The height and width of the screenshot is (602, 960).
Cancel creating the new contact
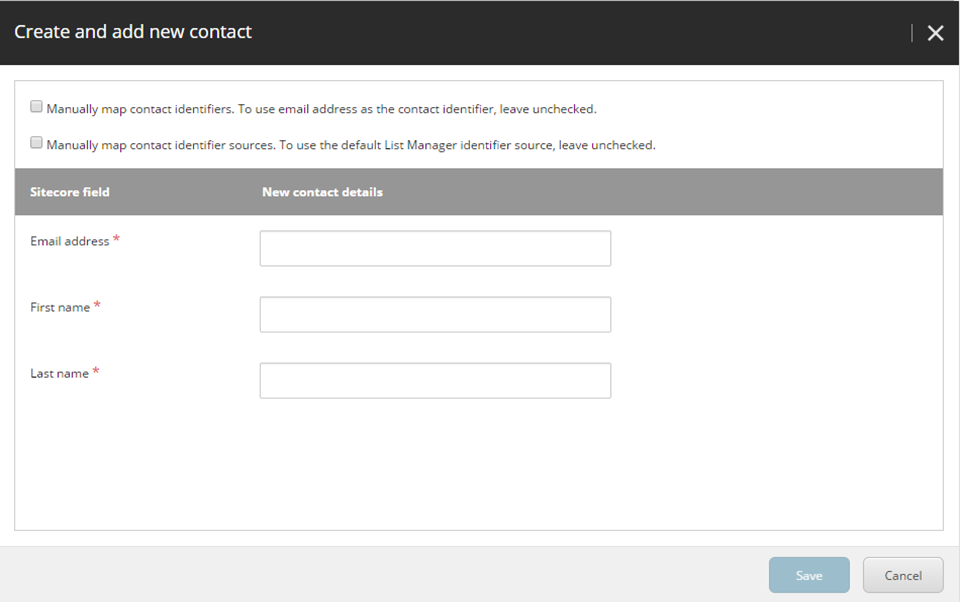pos(902,575)
